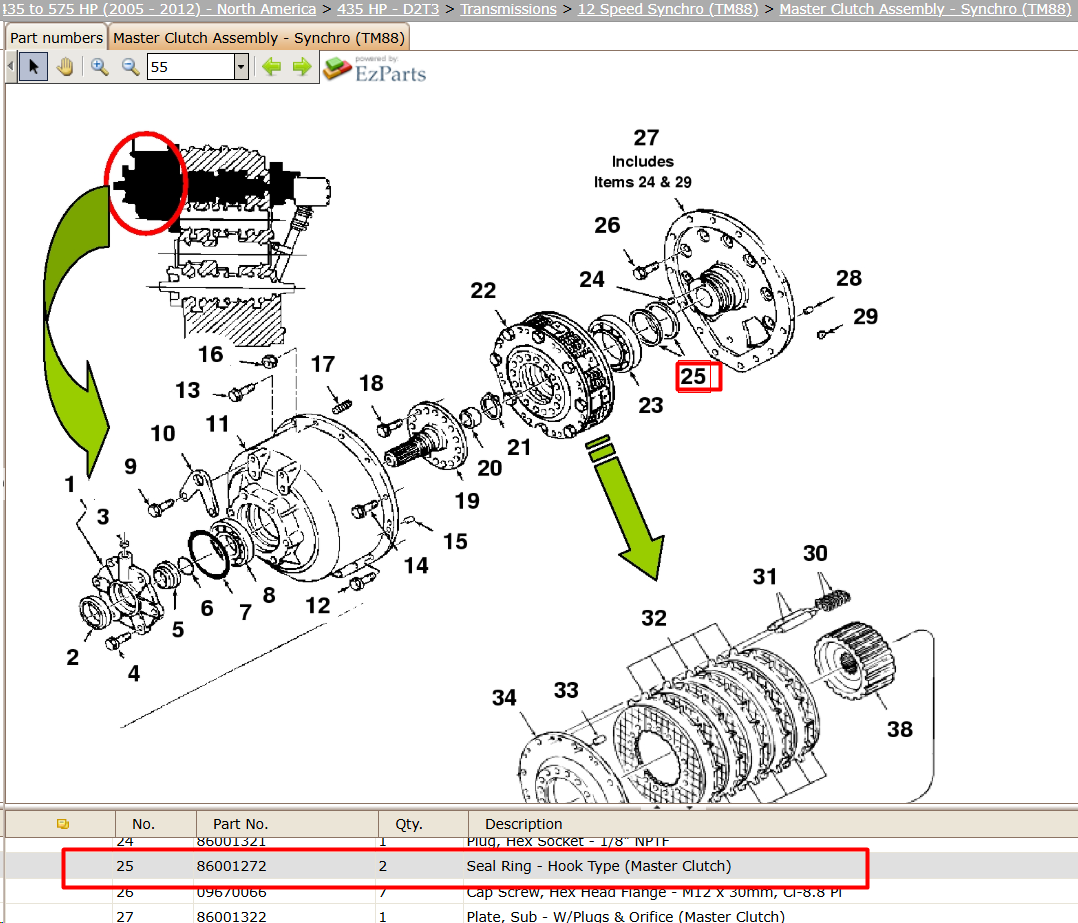The image size is (1078, 923).
Task: Click the zoom value field showing 55
Action: coord(191,67)
